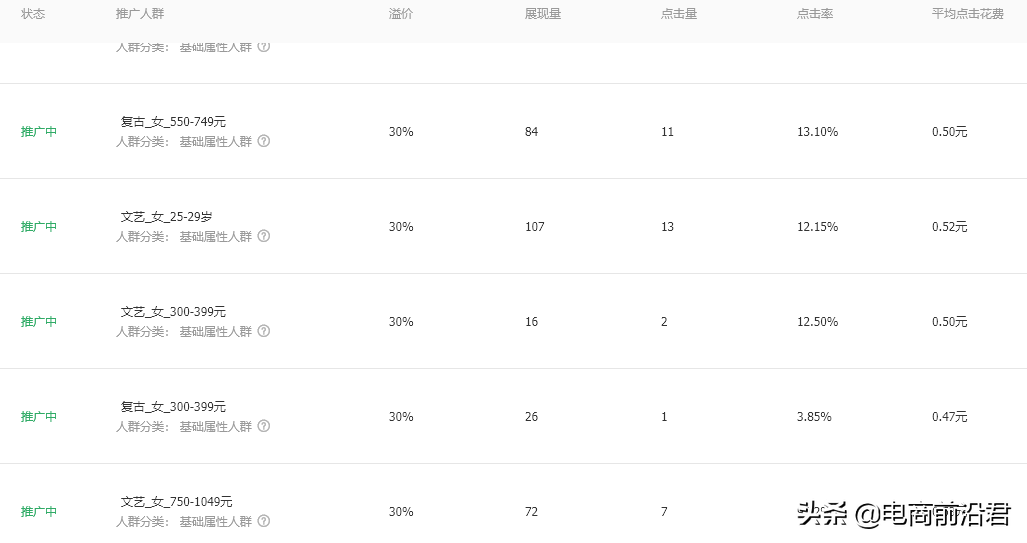
Task: Select the 平均点击花费 column header
Action: coord(961,14)
